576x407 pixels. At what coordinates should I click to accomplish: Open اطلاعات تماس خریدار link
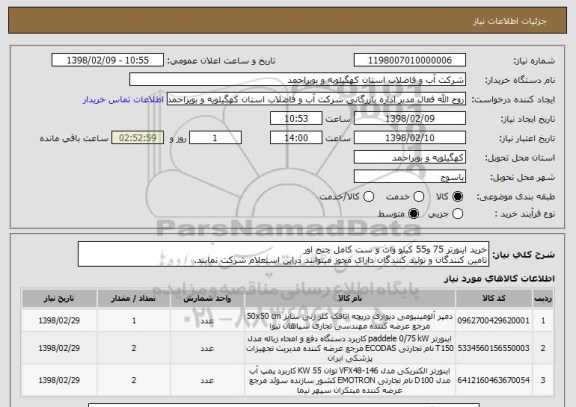tap(123, 100)
